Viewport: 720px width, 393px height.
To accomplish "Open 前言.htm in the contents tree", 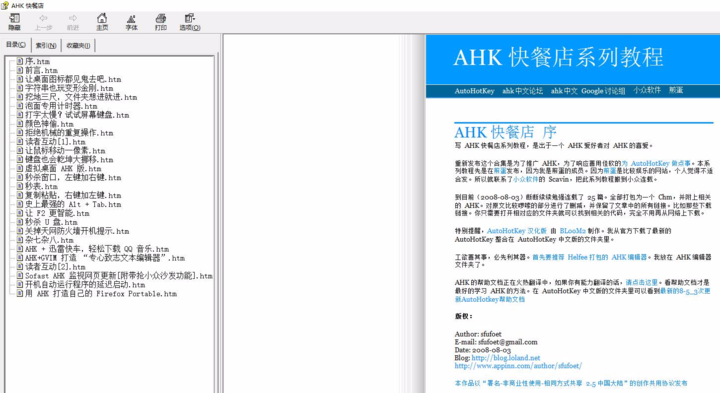I will coord(41,70).
